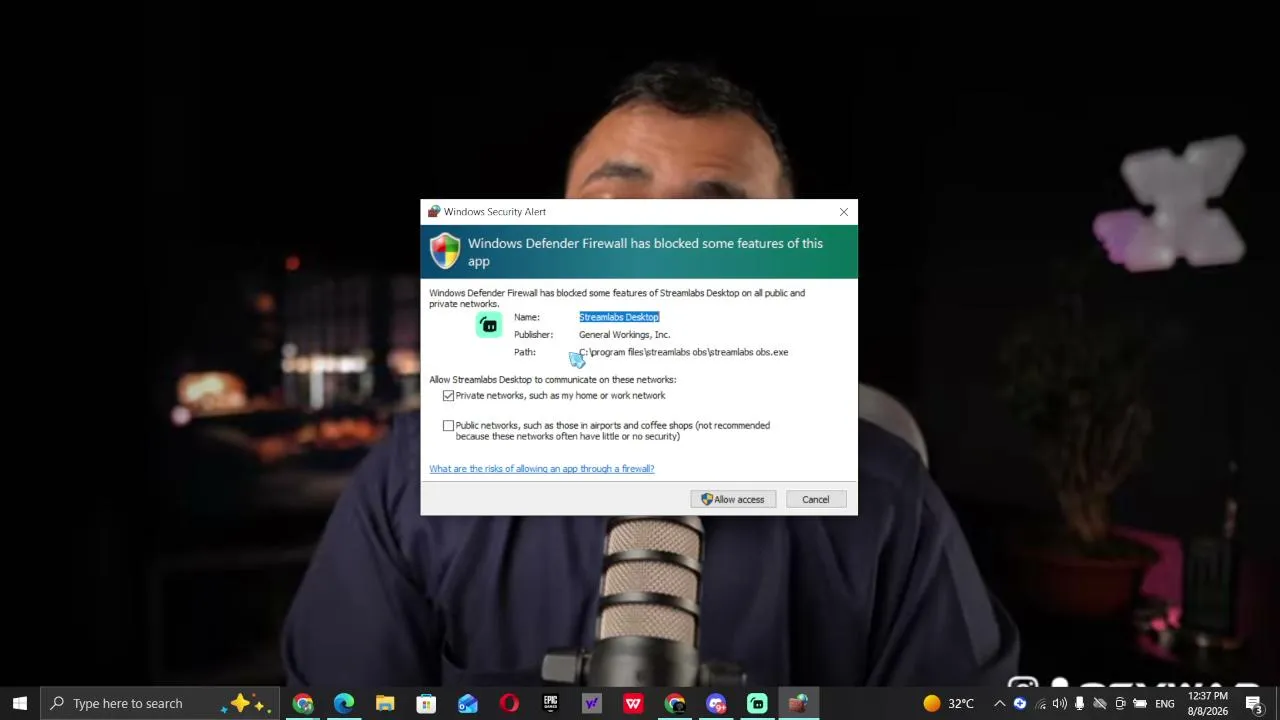
Task: Open the Chrome icon beside WPS Office
Action: 674,703
